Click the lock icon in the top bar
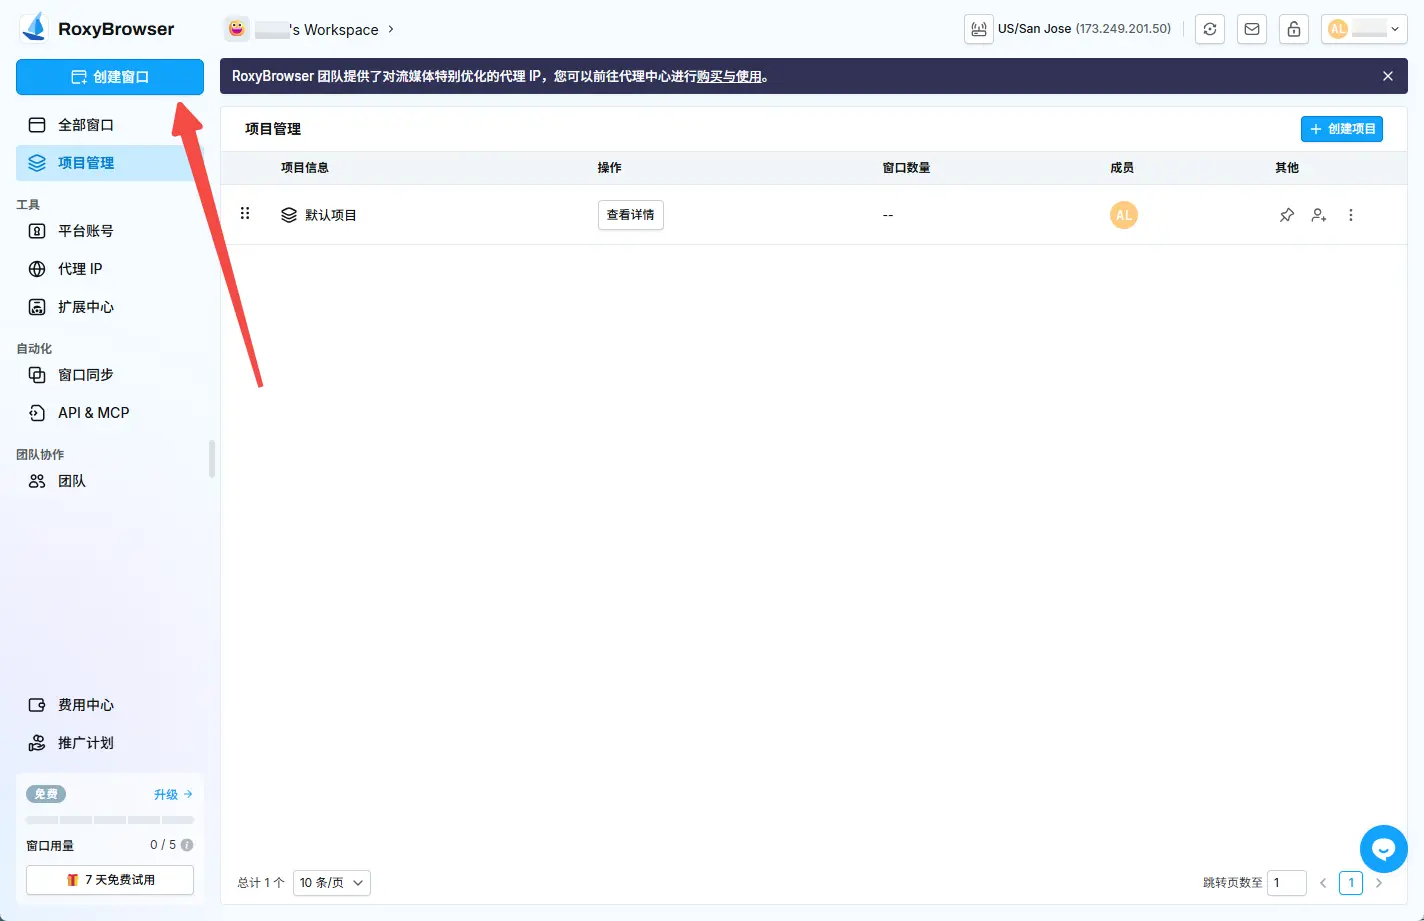The image size is (1424, 921). 1293,29
